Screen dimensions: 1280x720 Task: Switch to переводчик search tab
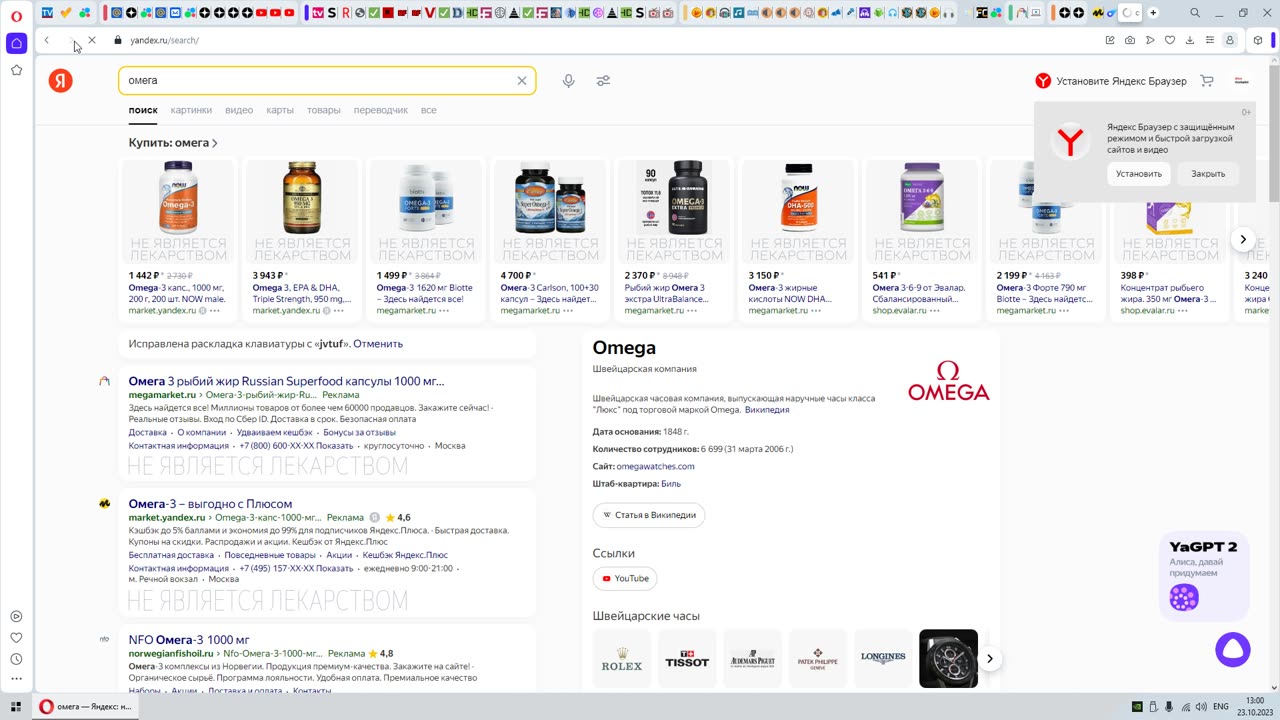pyautogui.click(x=381, y=110)
